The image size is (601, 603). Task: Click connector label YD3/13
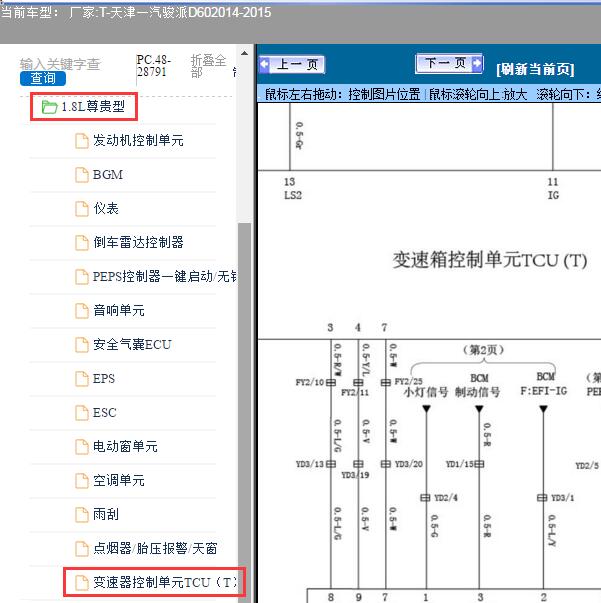(310, 464)
